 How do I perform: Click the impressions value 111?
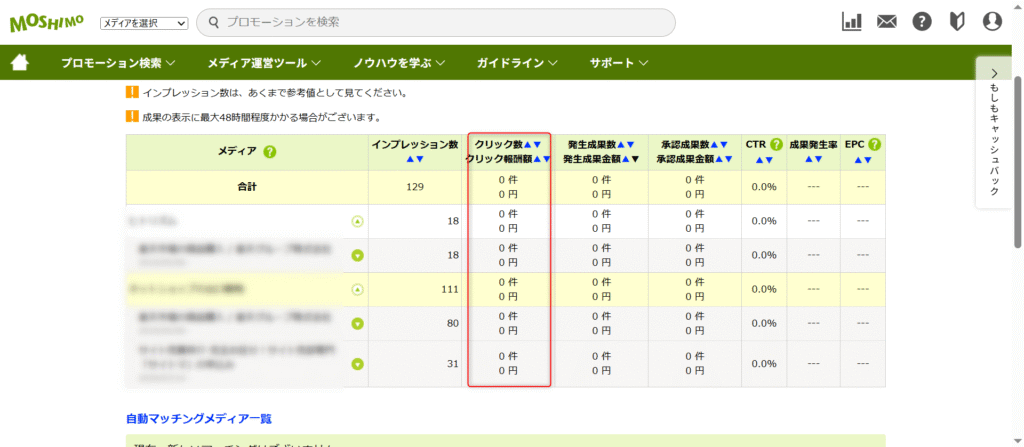(450, 289)
